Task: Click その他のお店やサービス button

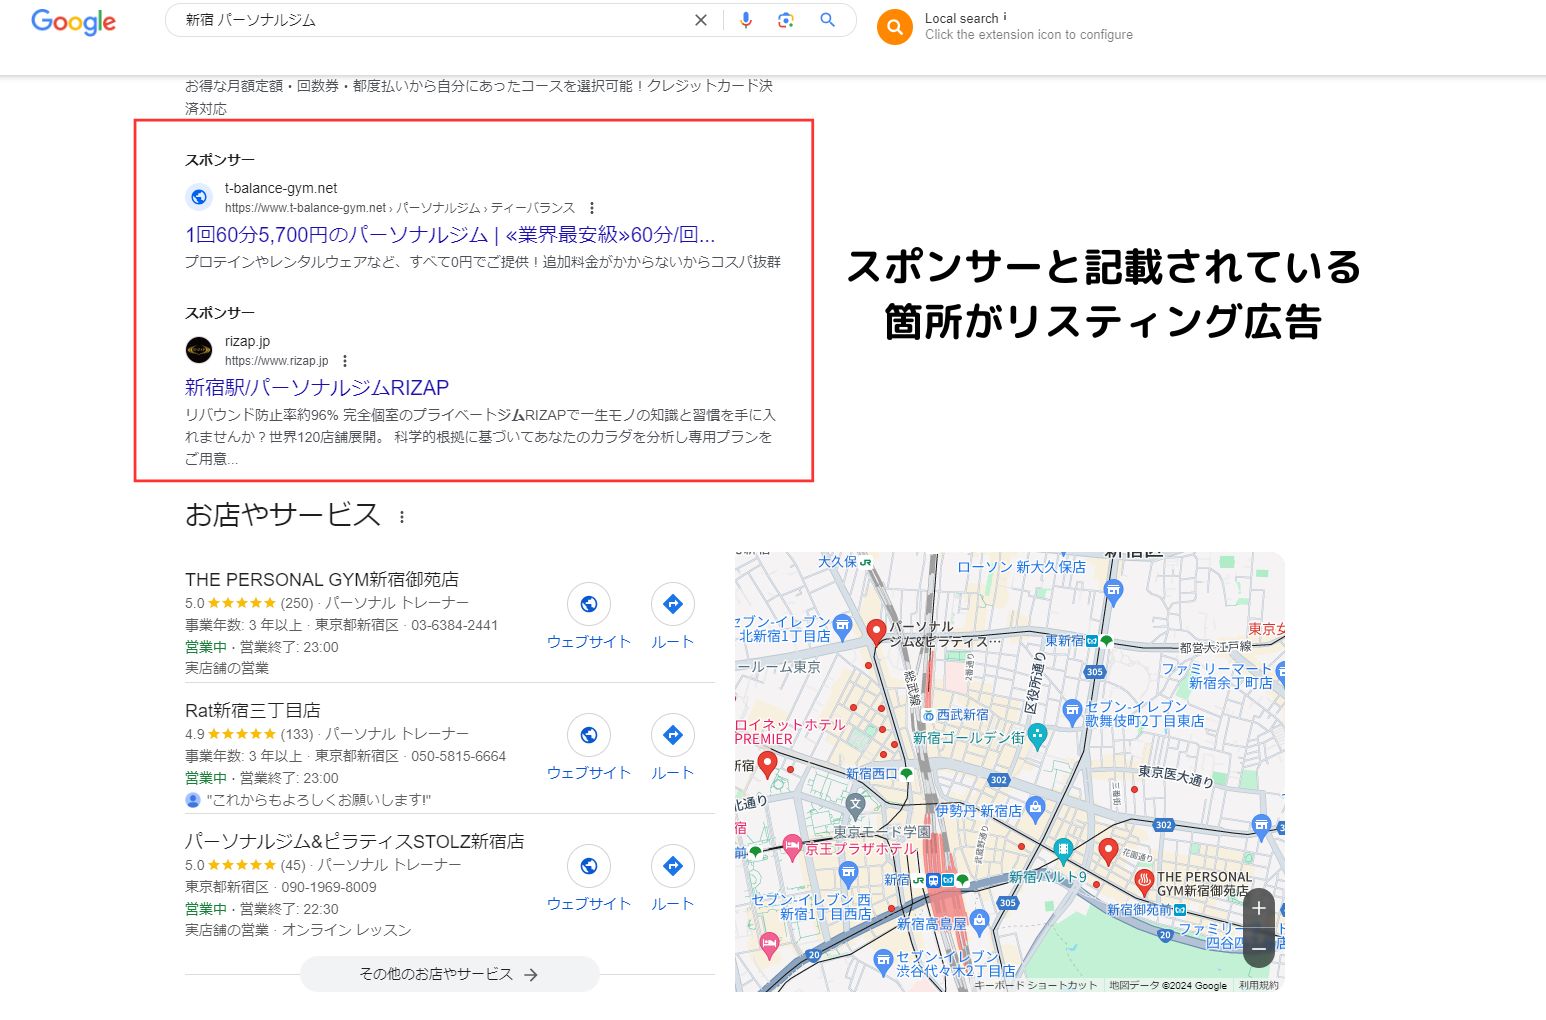Action: point(450,974)
